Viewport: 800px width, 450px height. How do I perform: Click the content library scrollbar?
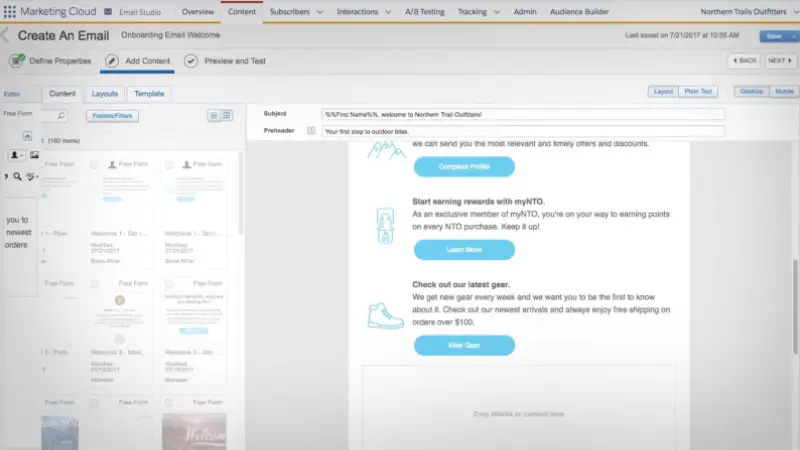[x=240, y=194]
